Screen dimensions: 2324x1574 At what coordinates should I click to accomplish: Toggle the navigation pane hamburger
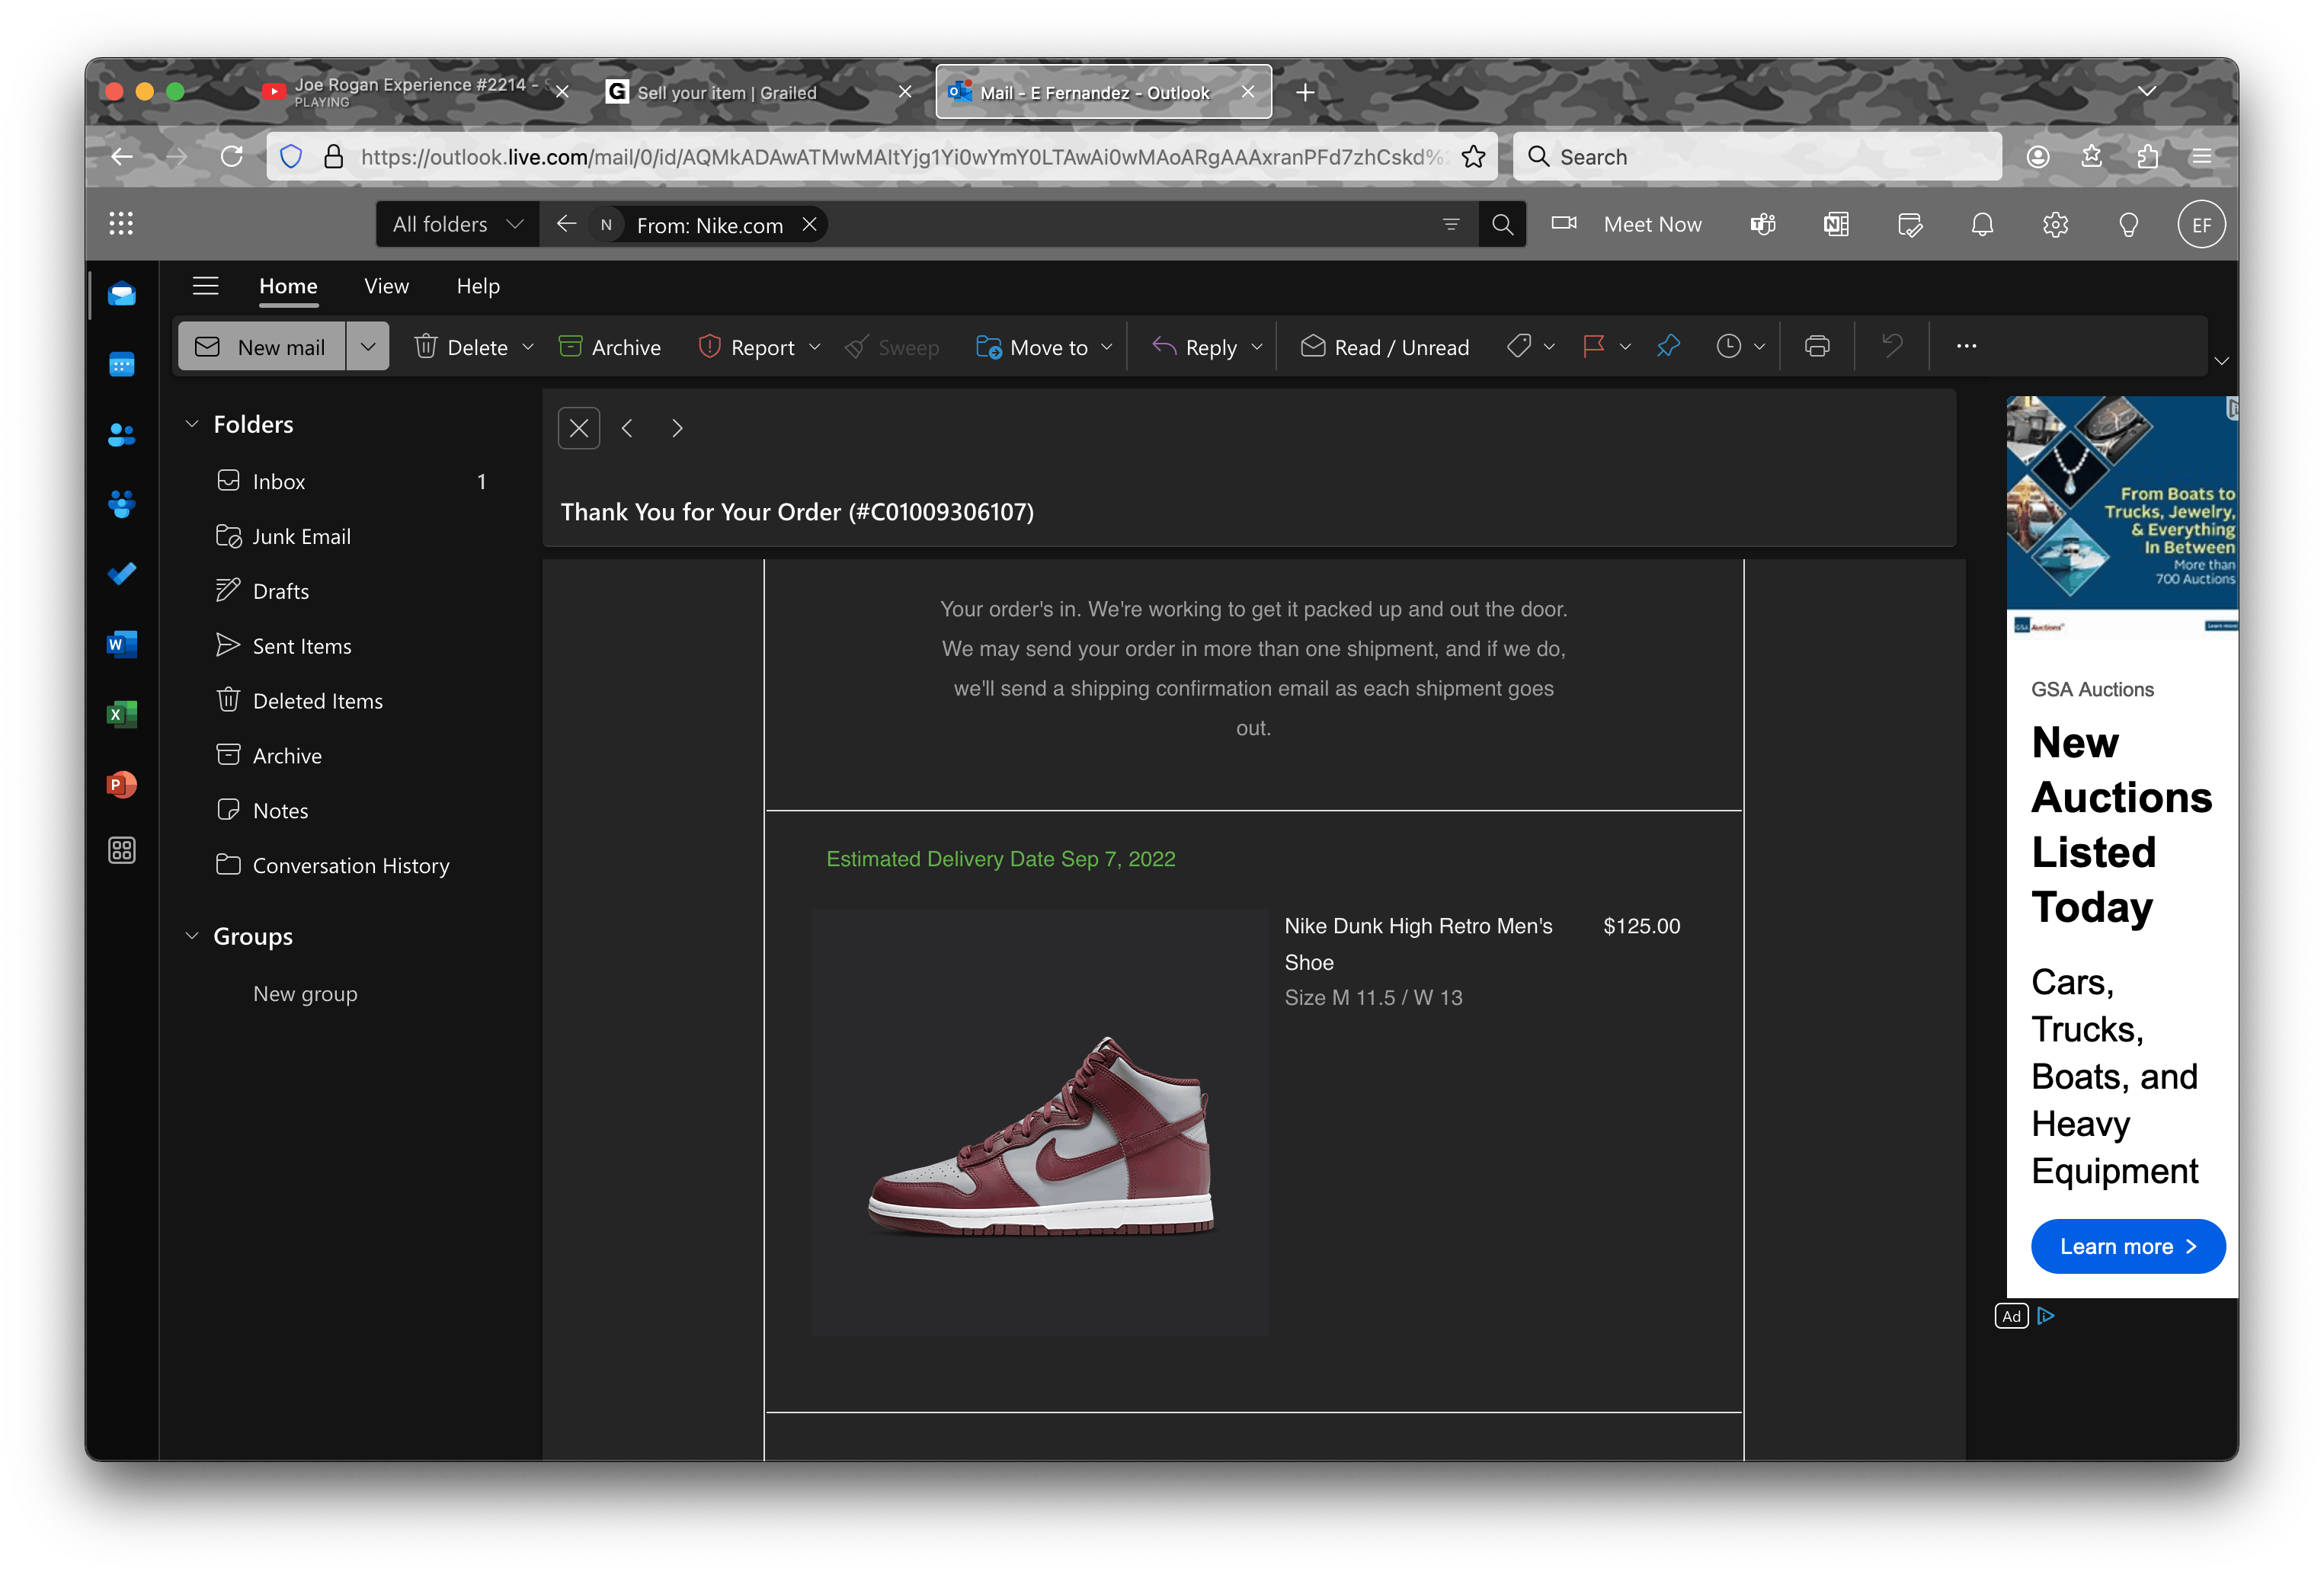point(205,287)
